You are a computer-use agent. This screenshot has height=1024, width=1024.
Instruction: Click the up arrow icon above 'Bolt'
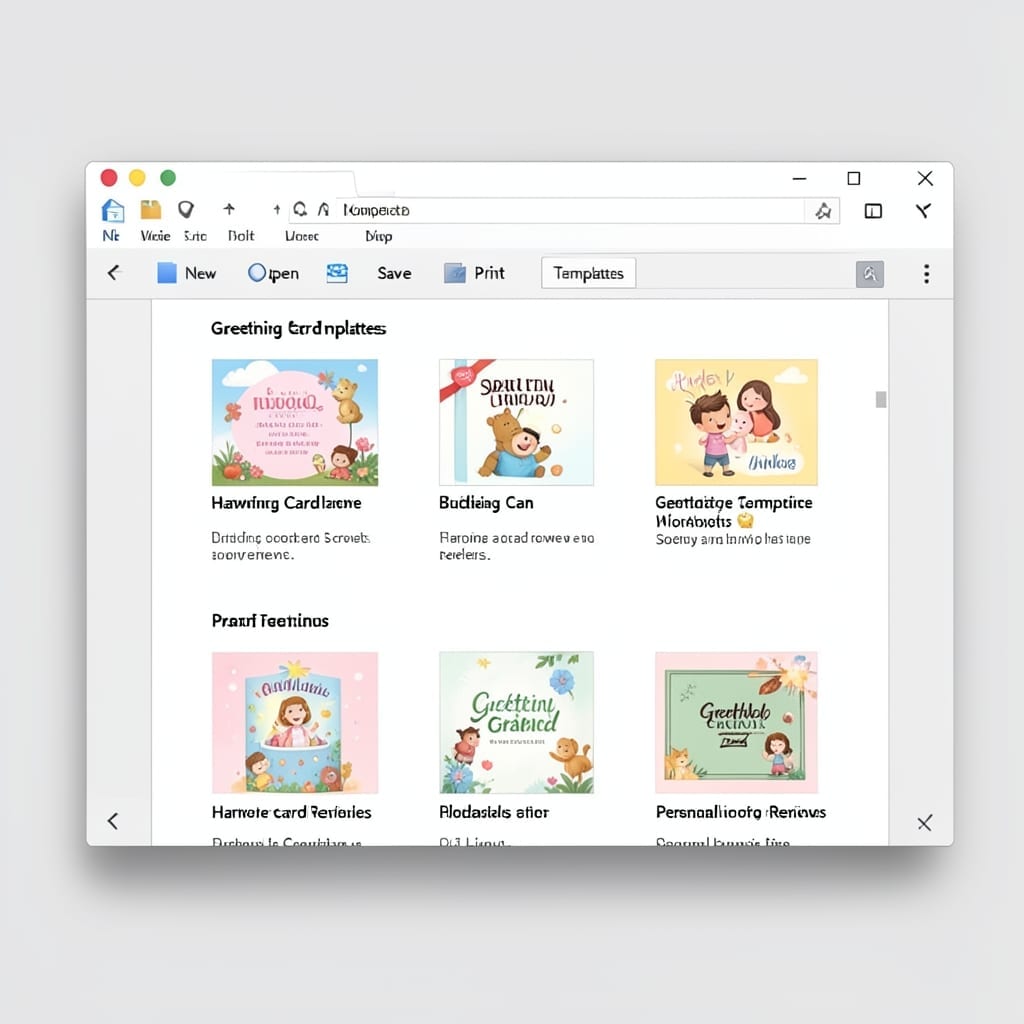[229, 209]
